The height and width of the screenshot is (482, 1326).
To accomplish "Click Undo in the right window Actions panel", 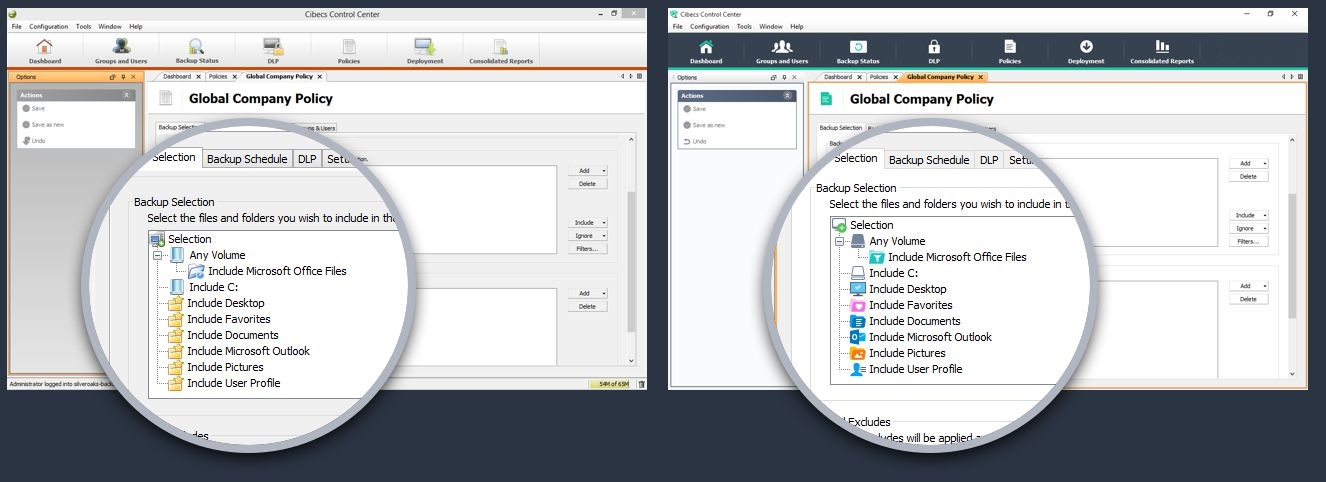I will pos(699,141).
